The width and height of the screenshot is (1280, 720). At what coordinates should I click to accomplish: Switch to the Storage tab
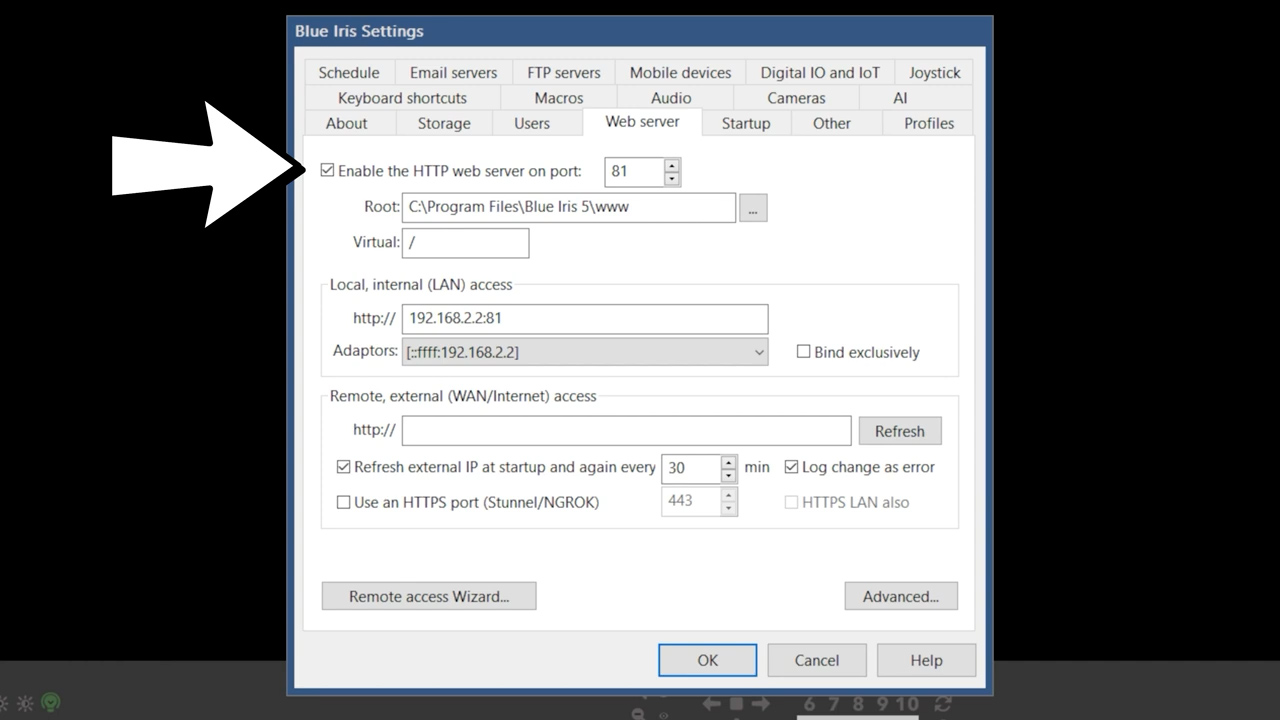pyautogui.click(x=444, y=123)
